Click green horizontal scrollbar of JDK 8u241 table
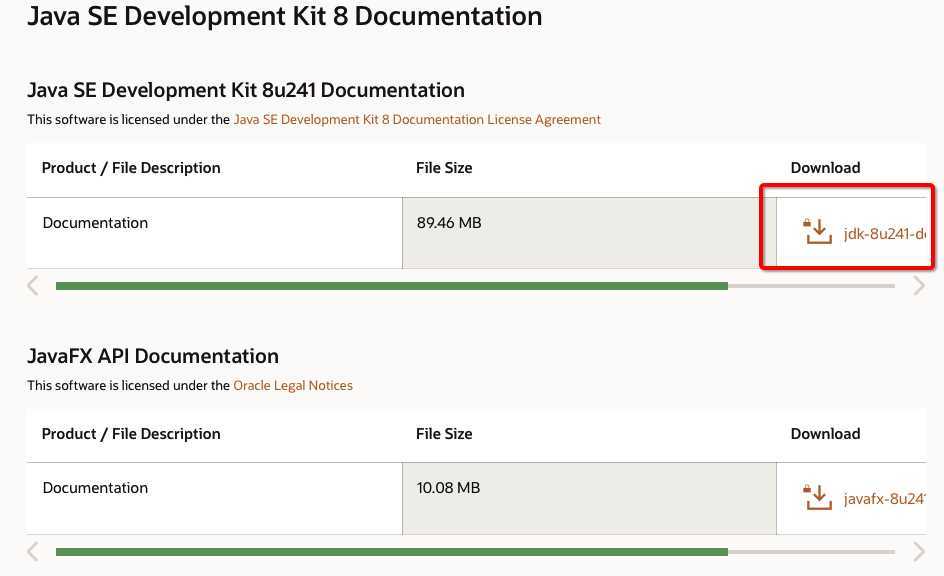The image size is (944, 576). coord(391,286)
